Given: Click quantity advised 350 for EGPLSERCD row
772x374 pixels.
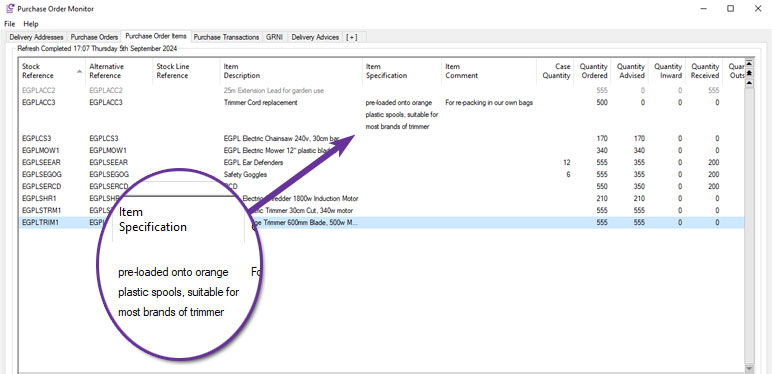Looking at the screenshot, I should 639,187.
